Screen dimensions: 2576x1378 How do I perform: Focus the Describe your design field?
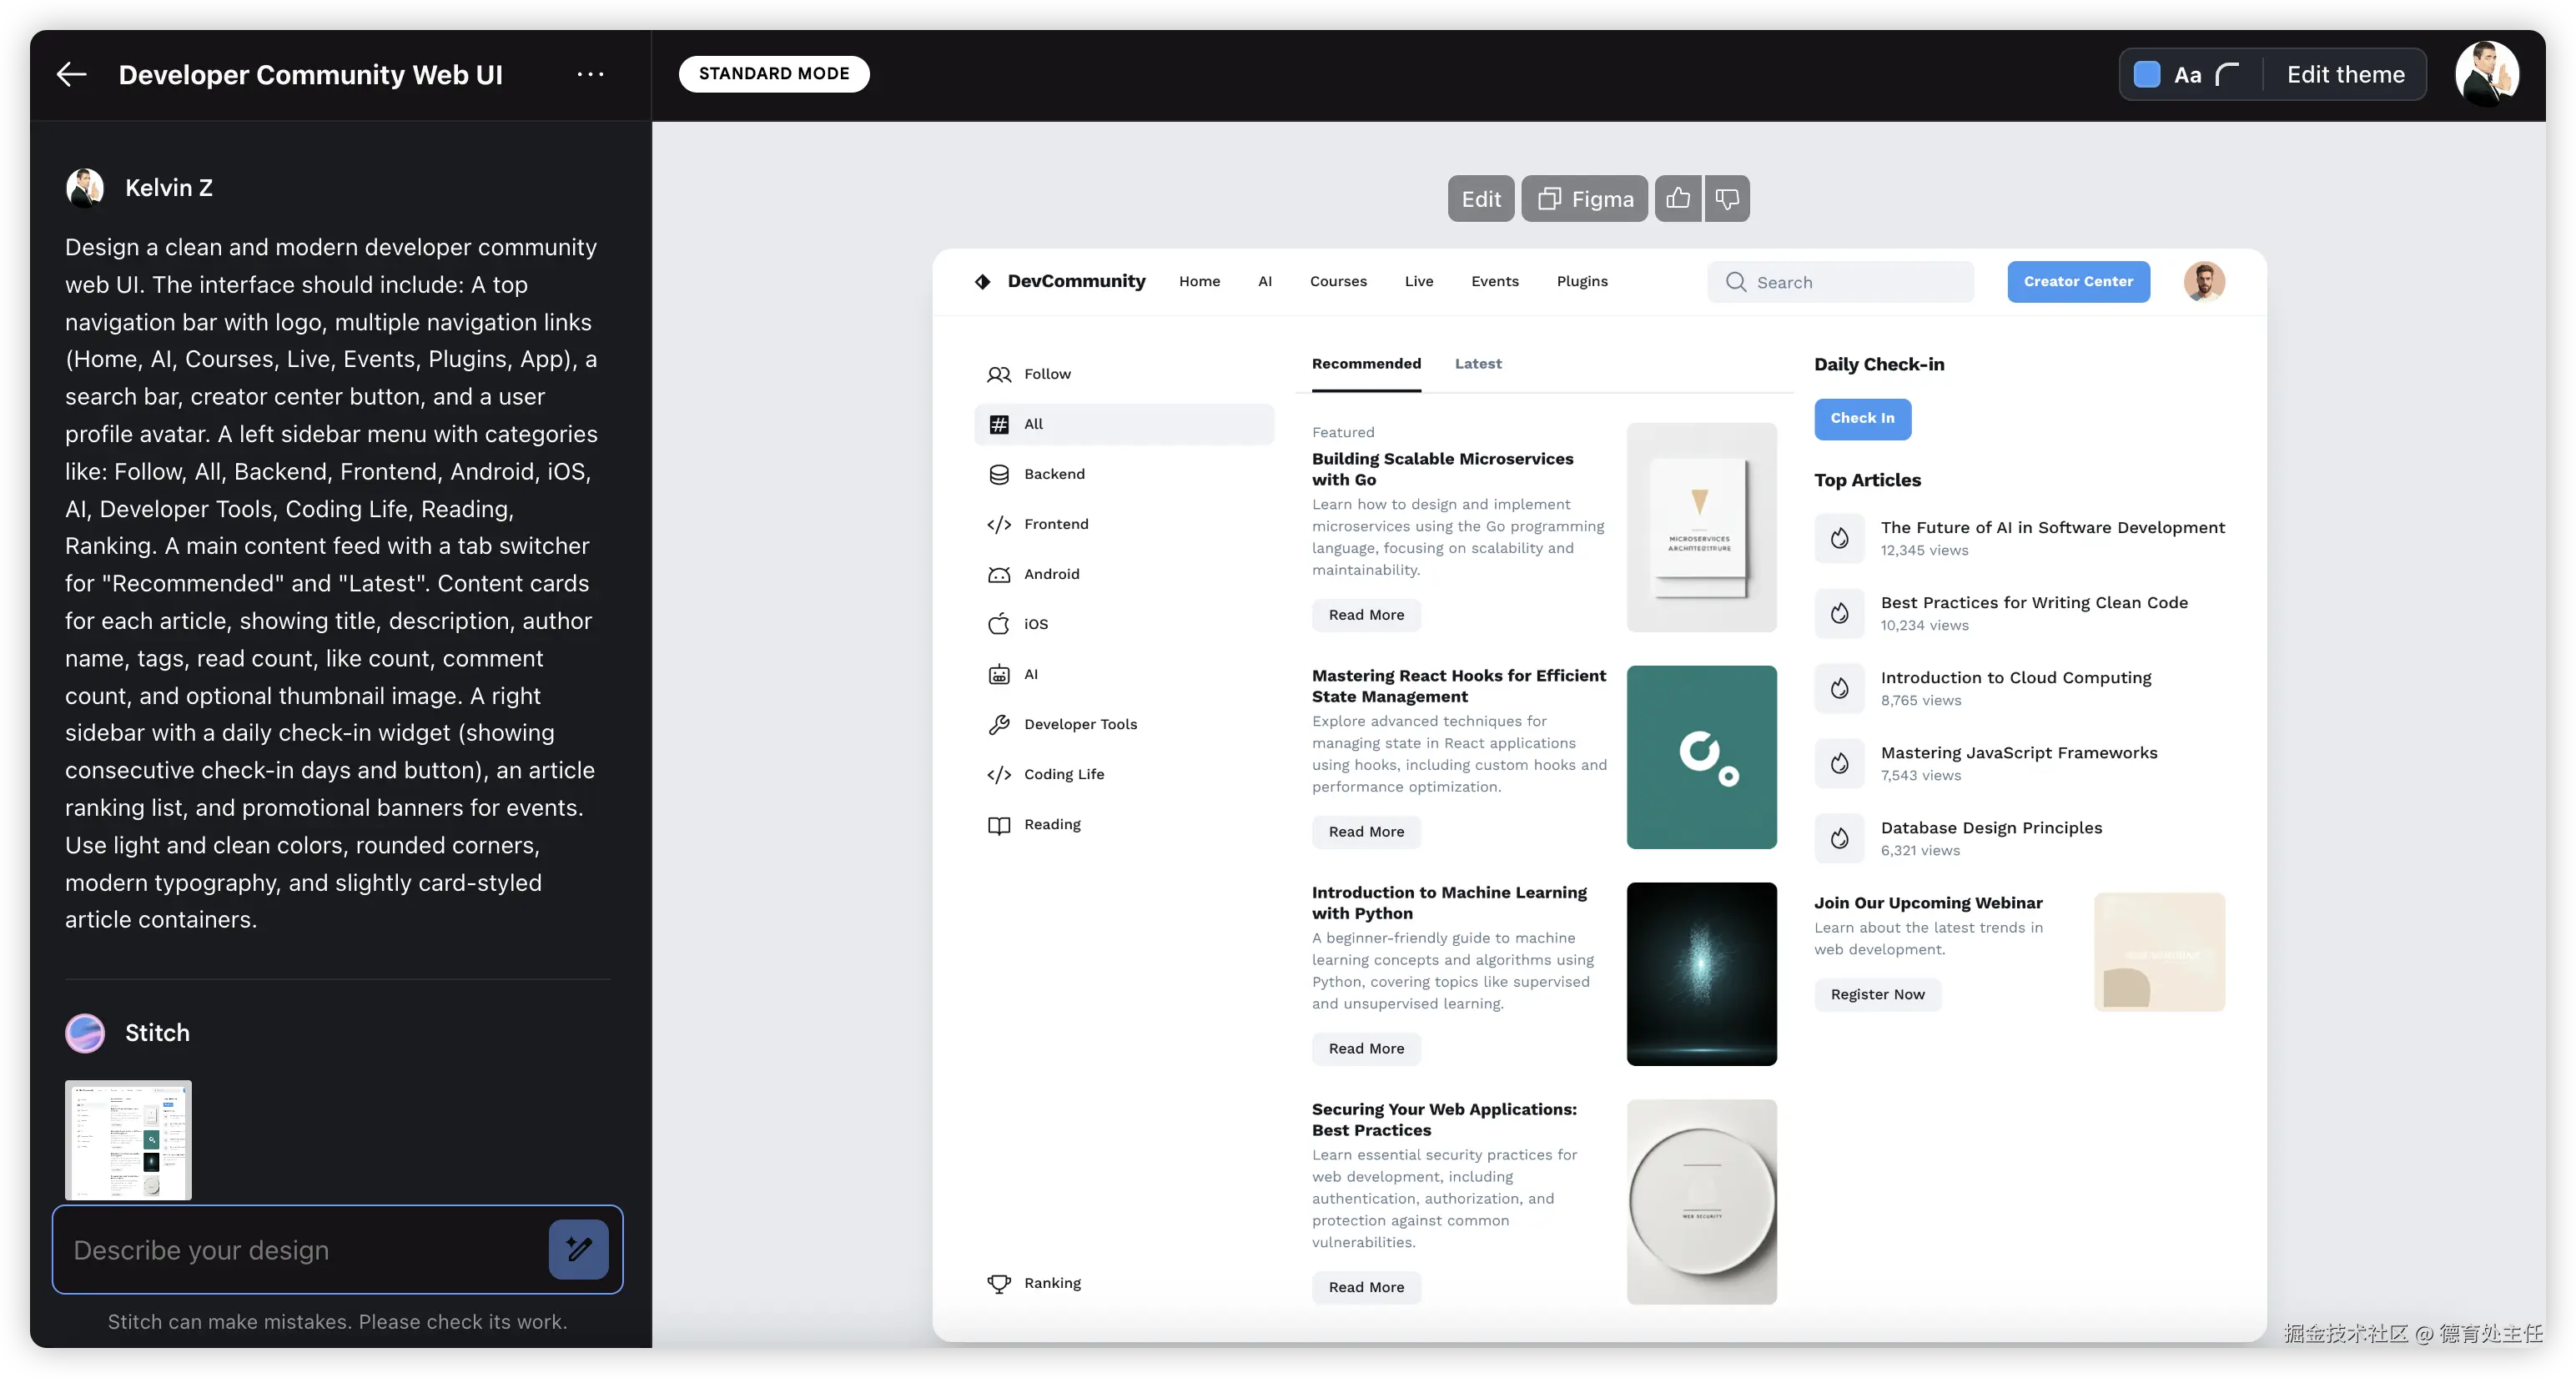click(300, 1250)
